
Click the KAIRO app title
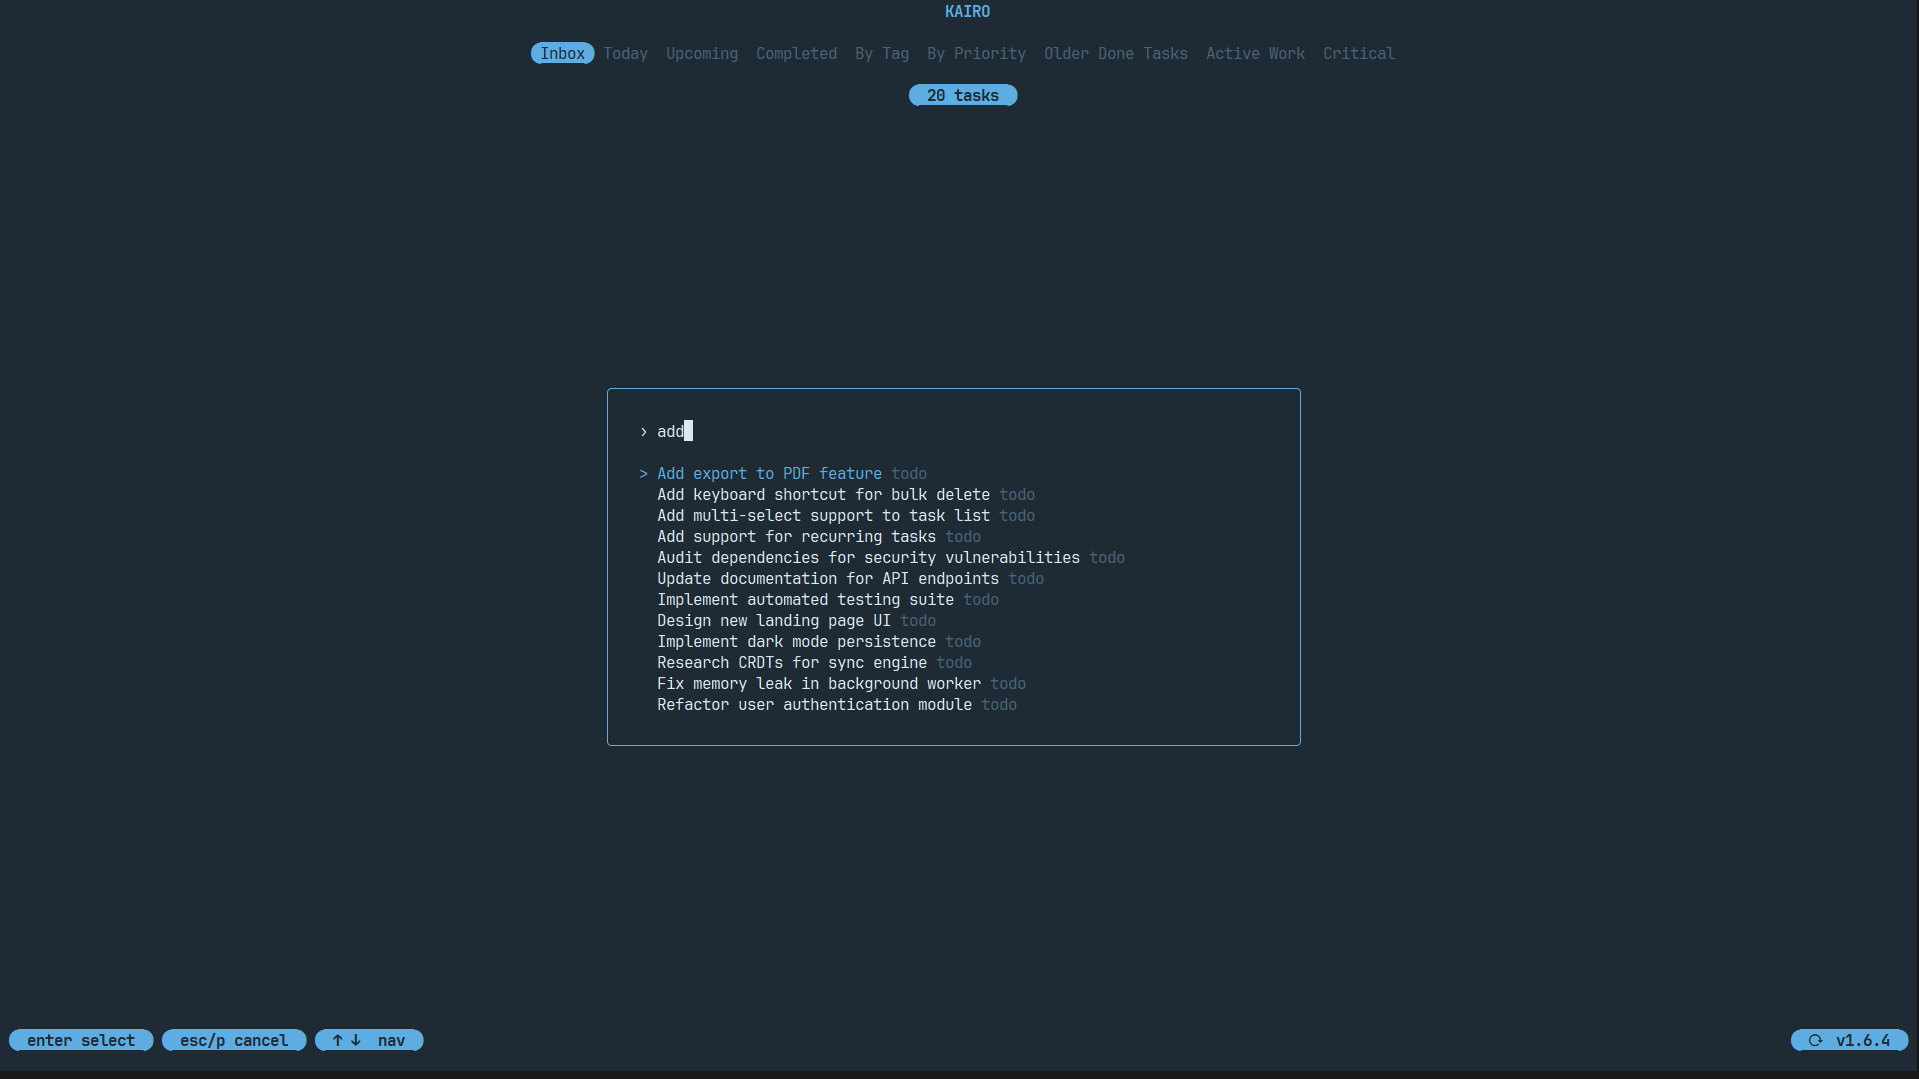click(x=967, y=12)
